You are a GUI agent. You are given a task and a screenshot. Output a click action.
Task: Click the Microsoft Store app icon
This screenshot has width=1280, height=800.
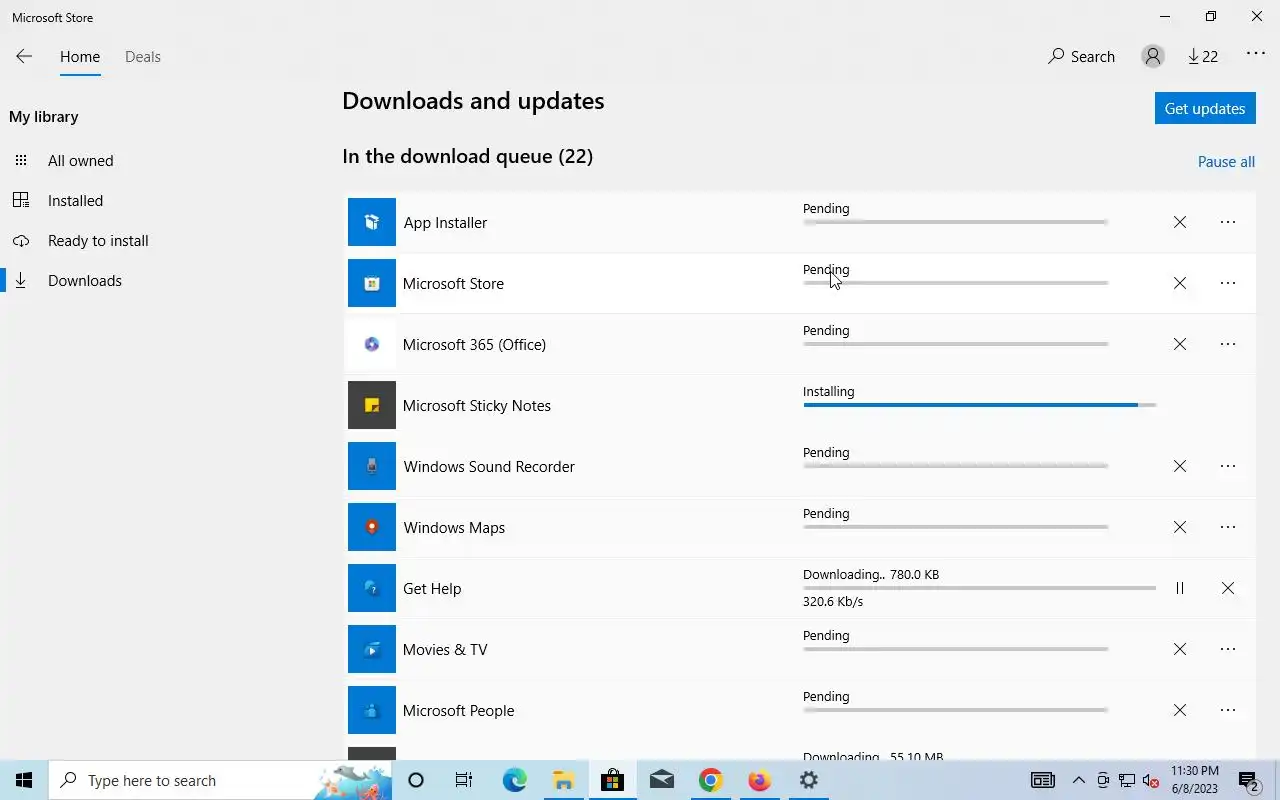[x=372, y=283]
